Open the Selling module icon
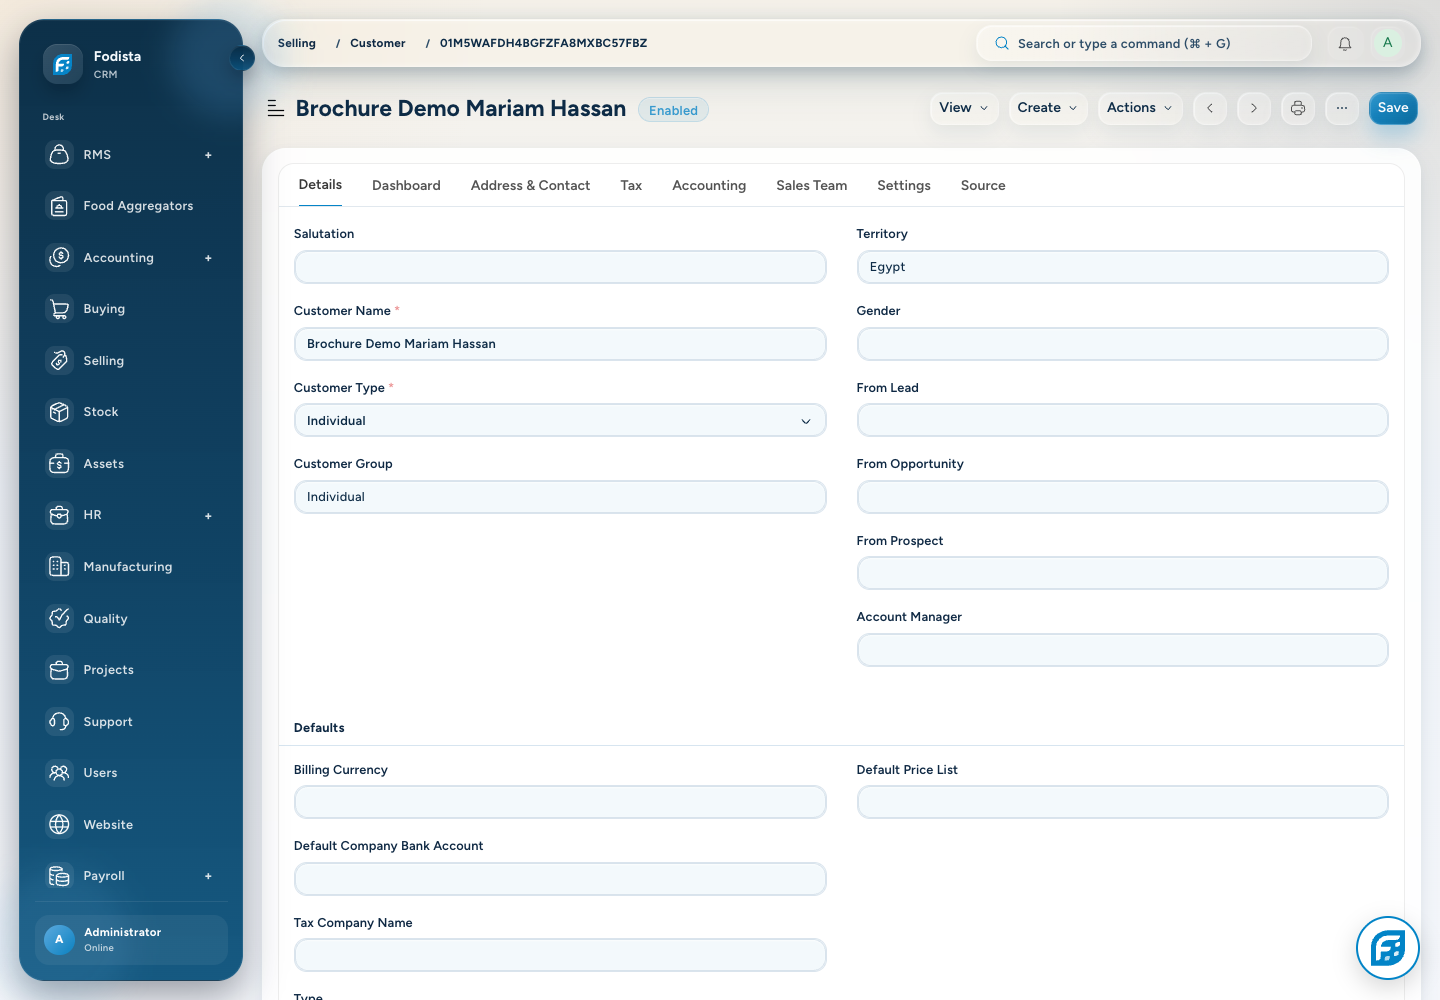 click(x=60, y=360)
